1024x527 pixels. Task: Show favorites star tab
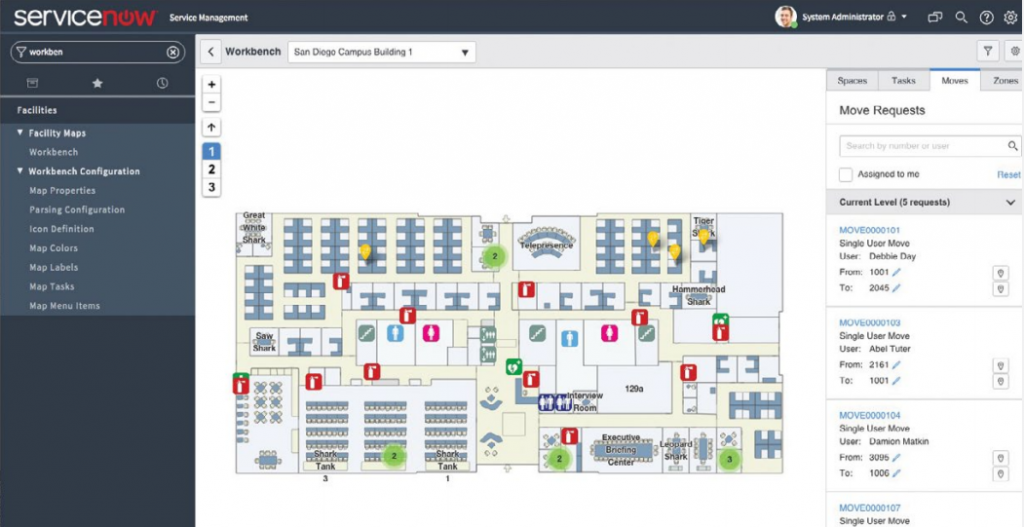(x=97, y=83)
